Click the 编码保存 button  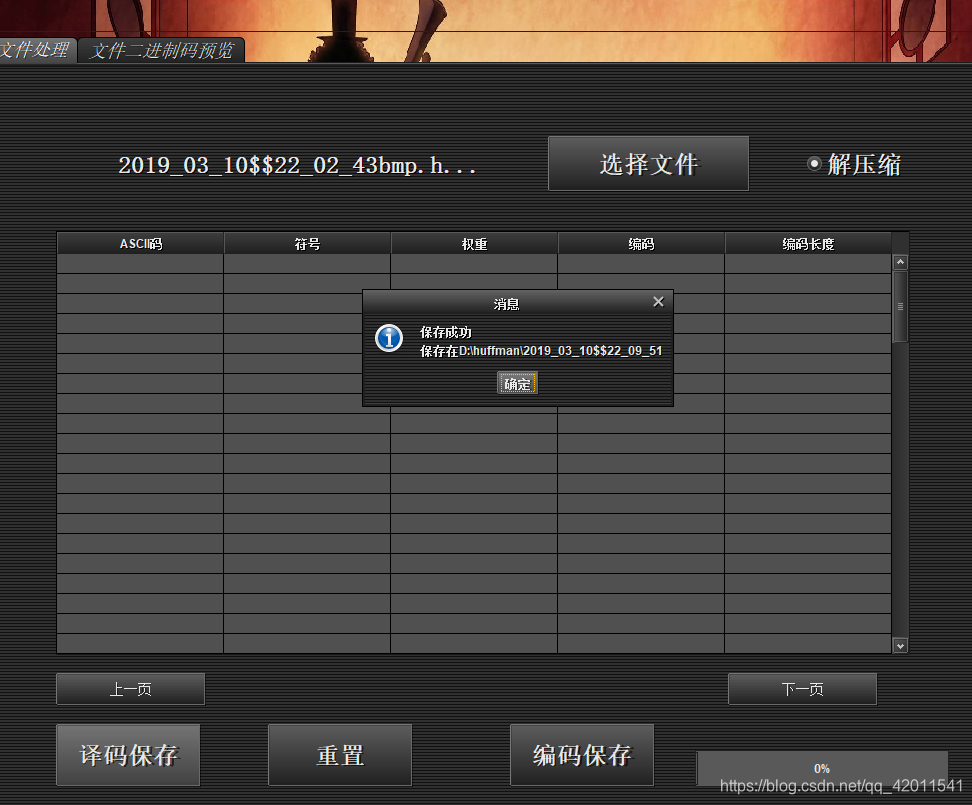[x=582, y=755]
